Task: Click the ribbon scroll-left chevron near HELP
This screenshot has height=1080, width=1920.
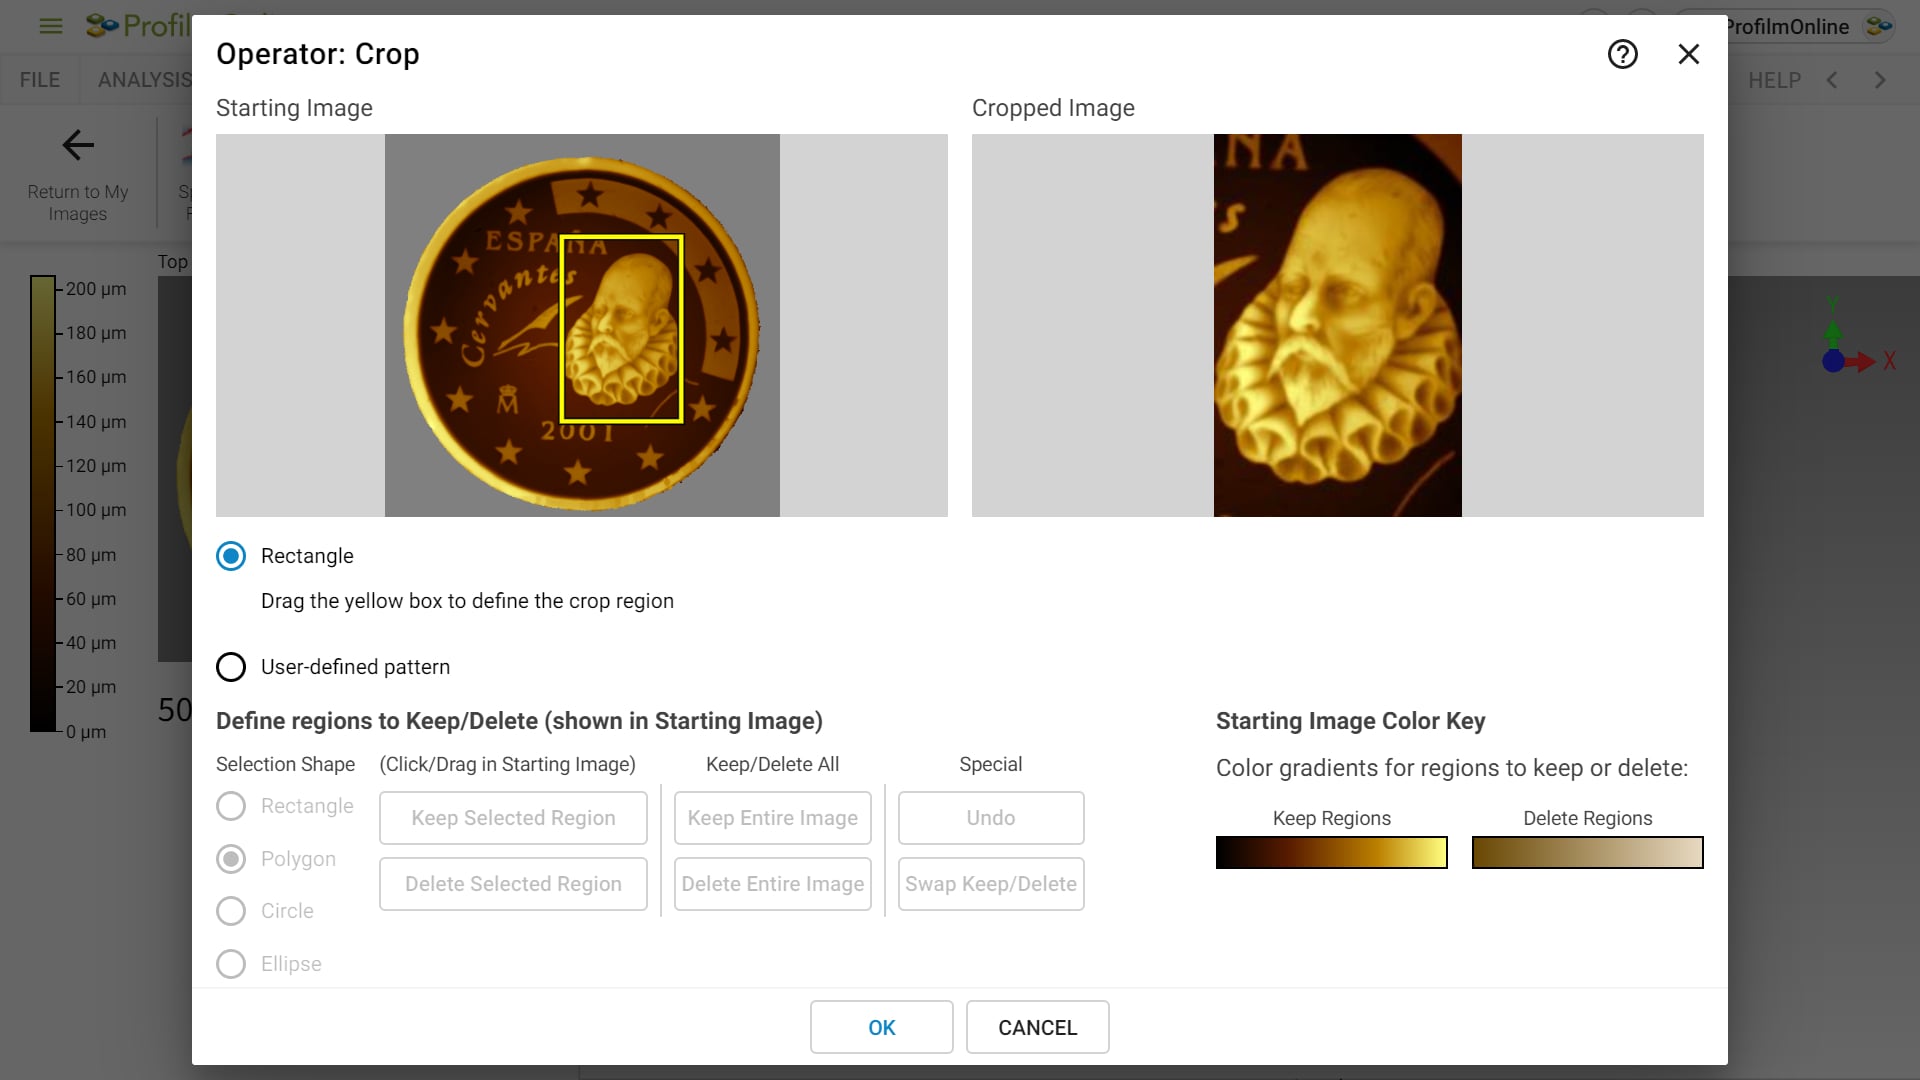Action: pyautogui.click(x=1832, y=80)
